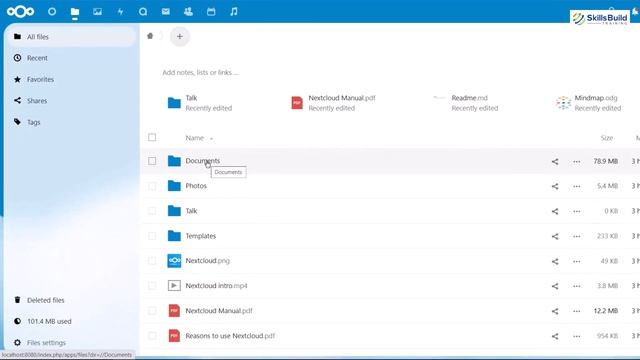The image size is (640, 360).
Task: Open more actions for Talk folder
Action: click(576, 211)
